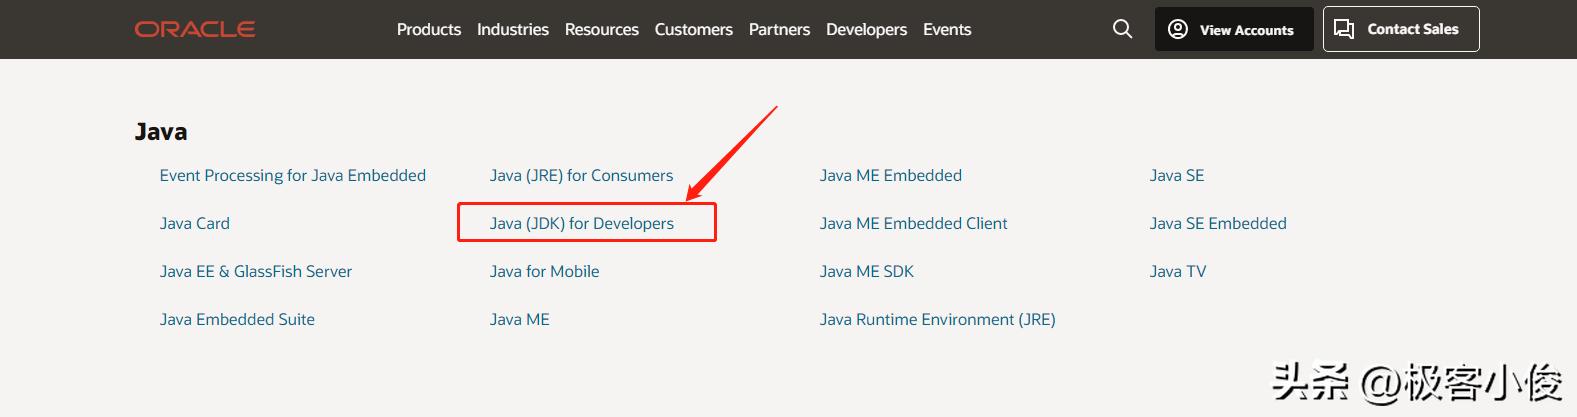Open the Industries menu
This screenshot has height=417, width=1577.
click(513, 30)
